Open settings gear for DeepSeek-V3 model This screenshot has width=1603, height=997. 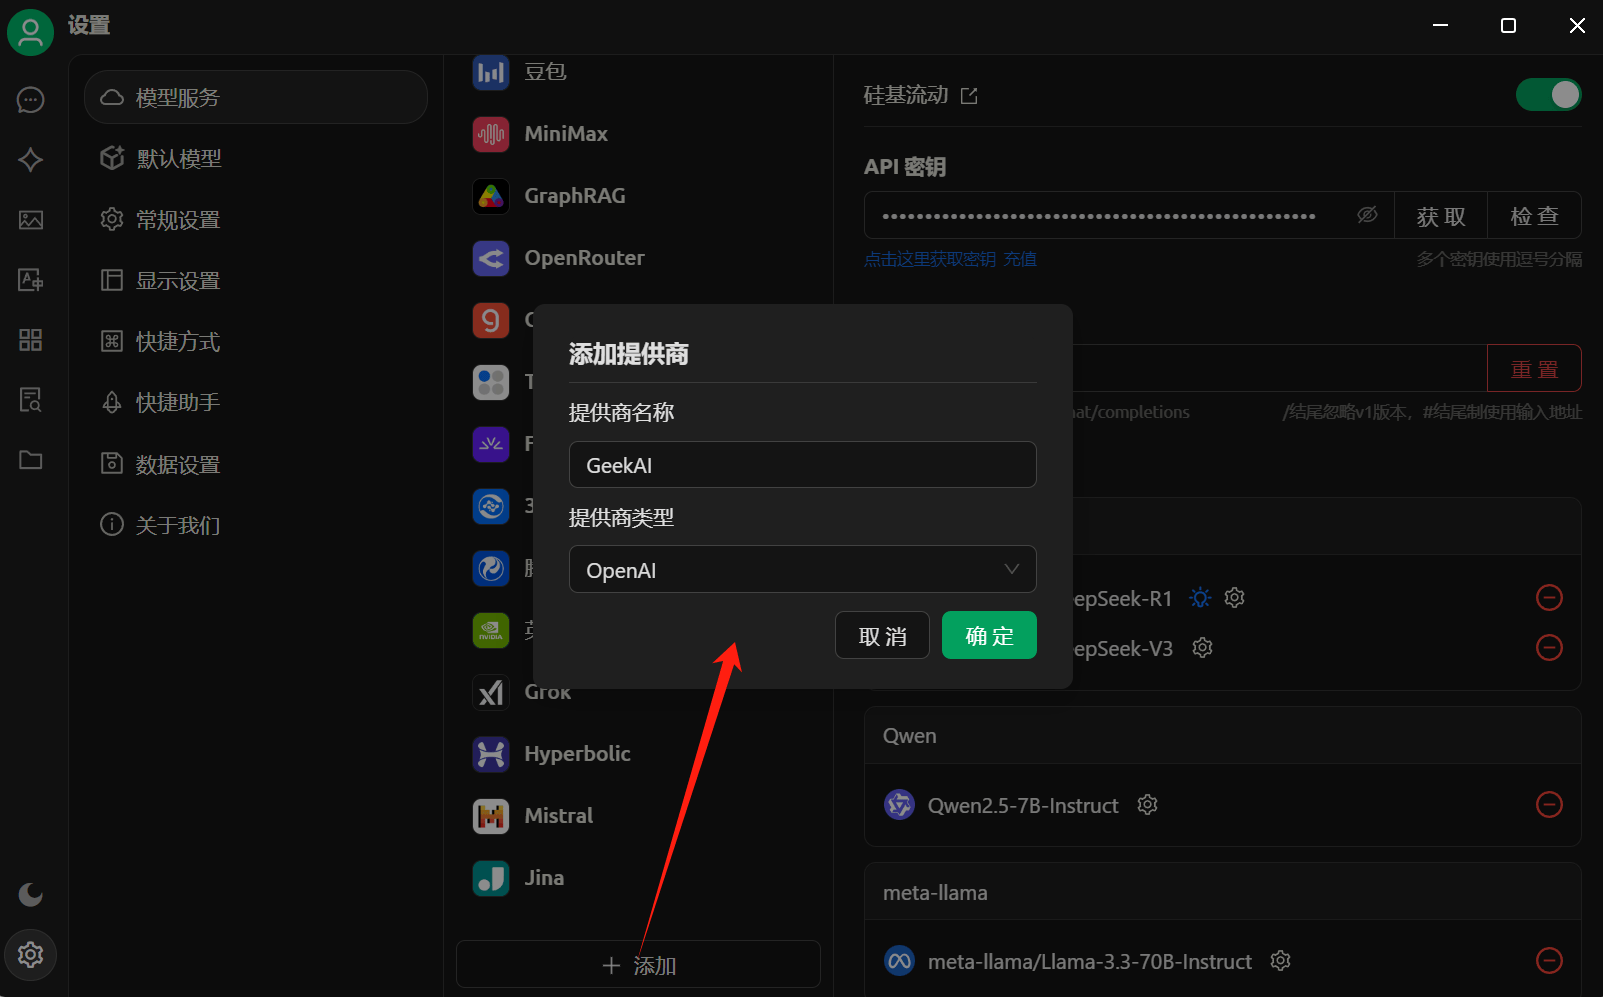(x=1203, y=648)
